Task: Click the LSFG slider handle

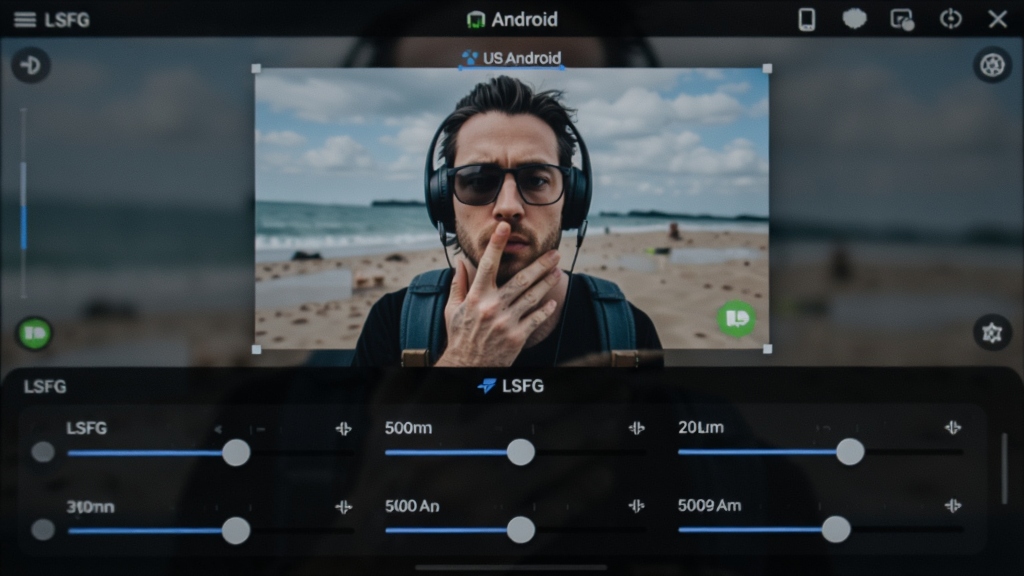Action: 236,453
